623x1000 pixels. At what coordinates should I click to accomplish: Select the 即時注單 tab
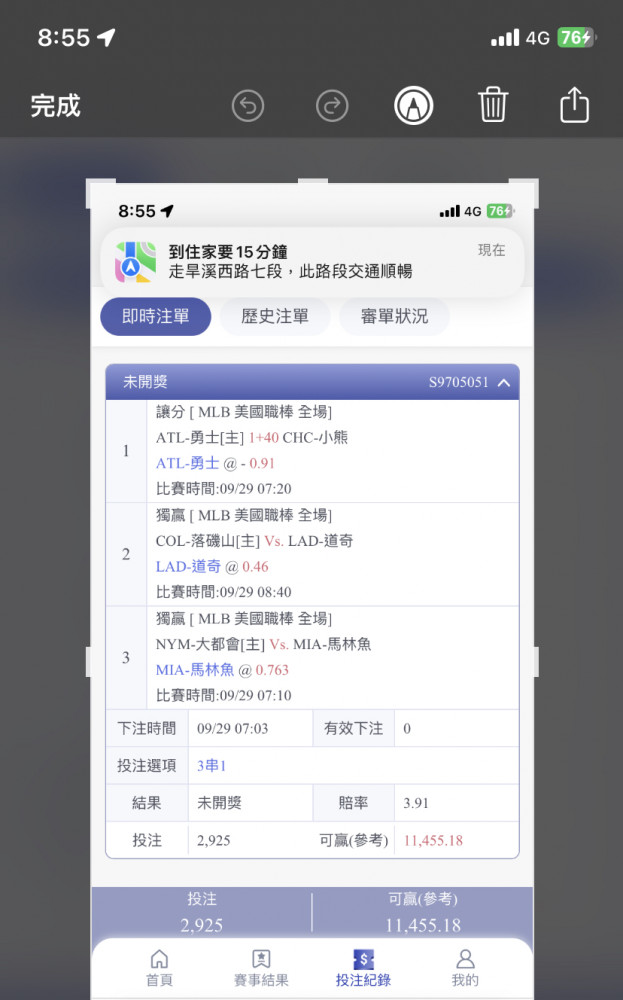coord(156,316)
